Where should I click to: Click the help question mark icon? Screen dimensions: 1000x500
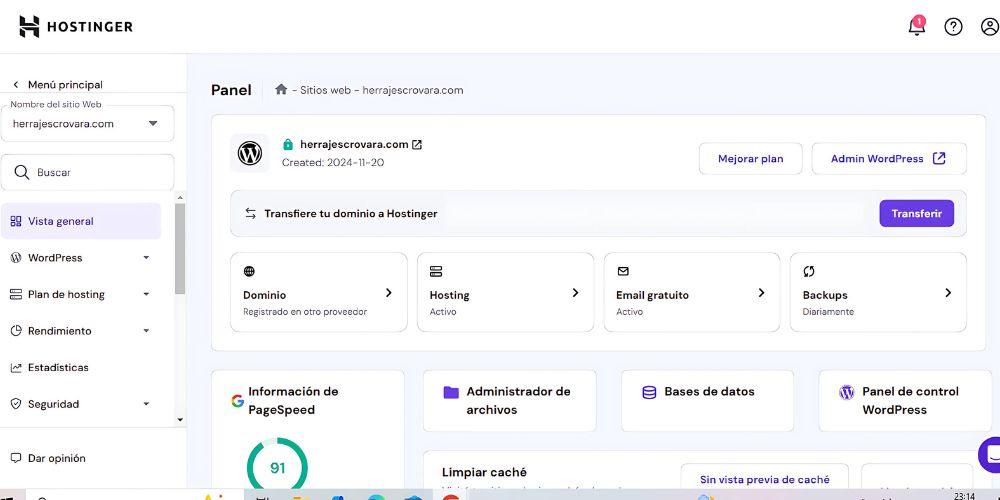tap(953, 27)
